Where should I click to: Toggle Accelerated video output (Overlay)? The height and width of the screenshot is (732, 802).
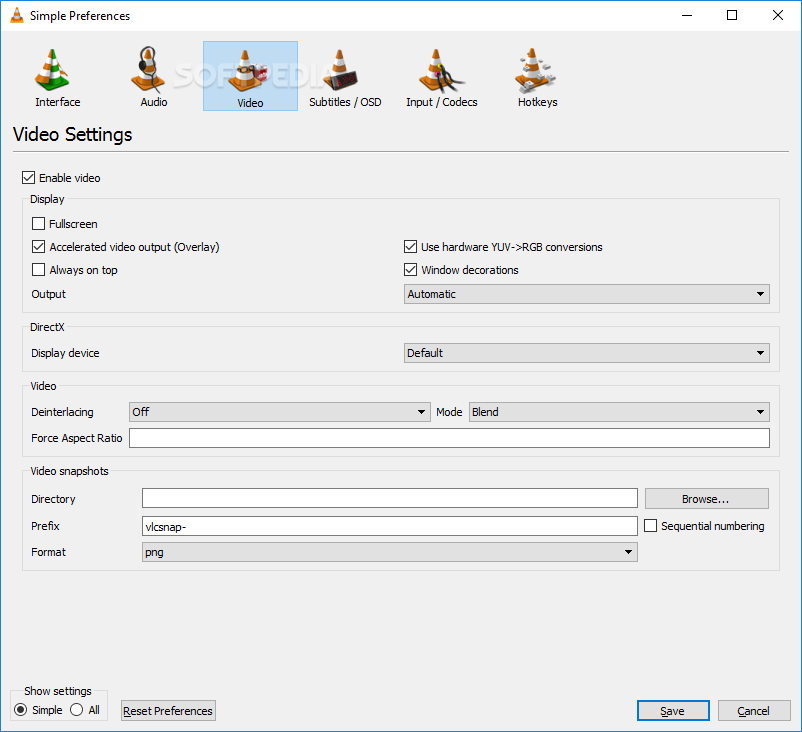pyautogui.click(x=38, y=247)
